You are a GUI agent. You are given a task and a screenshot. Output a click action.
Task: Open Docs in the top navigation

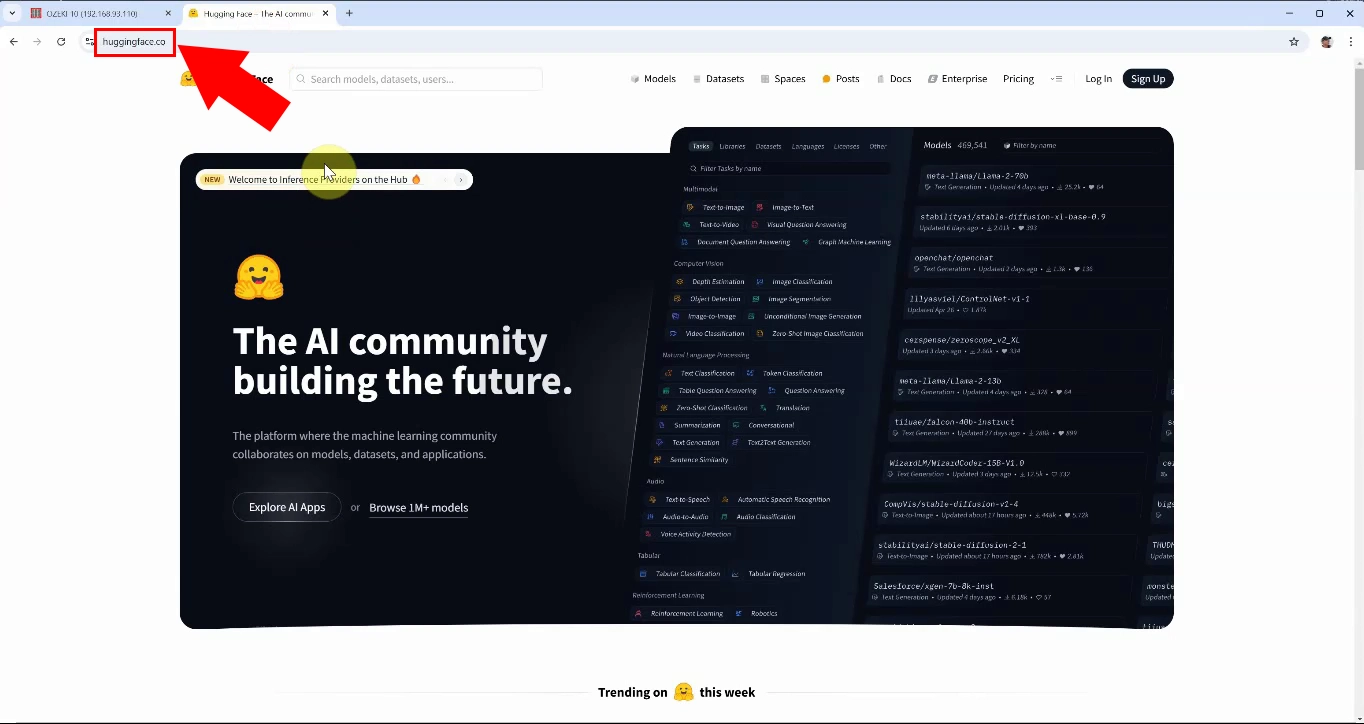(894, 79)
